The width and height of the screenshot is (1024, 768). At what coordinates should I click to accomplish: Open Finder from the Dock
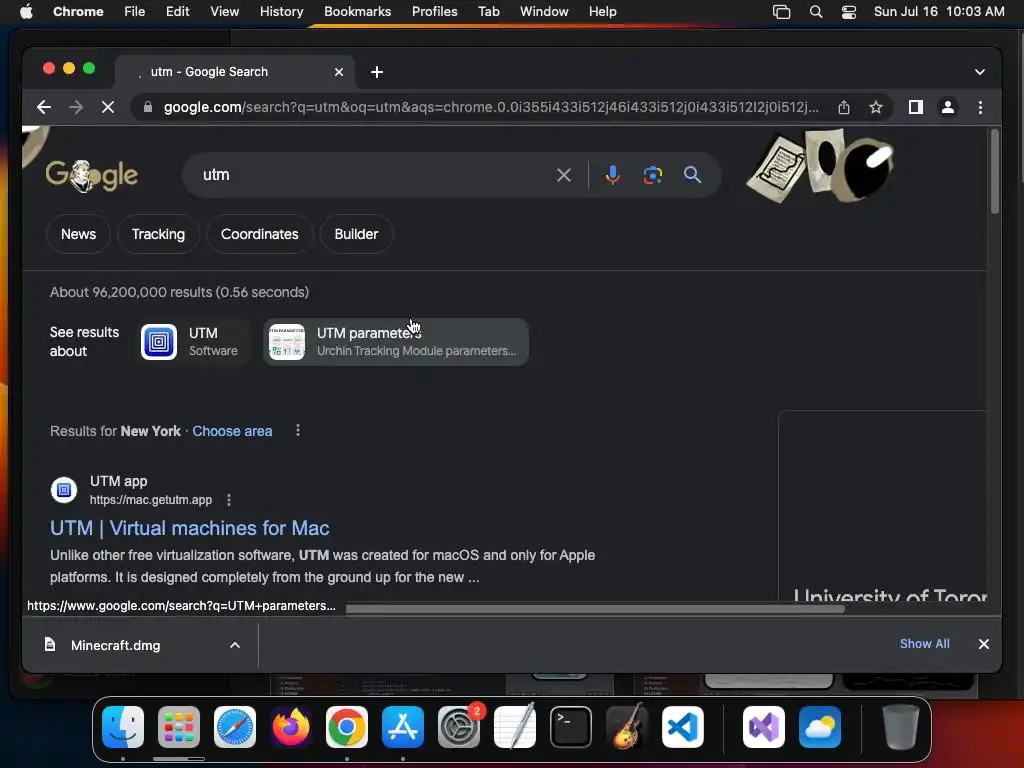click(x=123, y=727)
